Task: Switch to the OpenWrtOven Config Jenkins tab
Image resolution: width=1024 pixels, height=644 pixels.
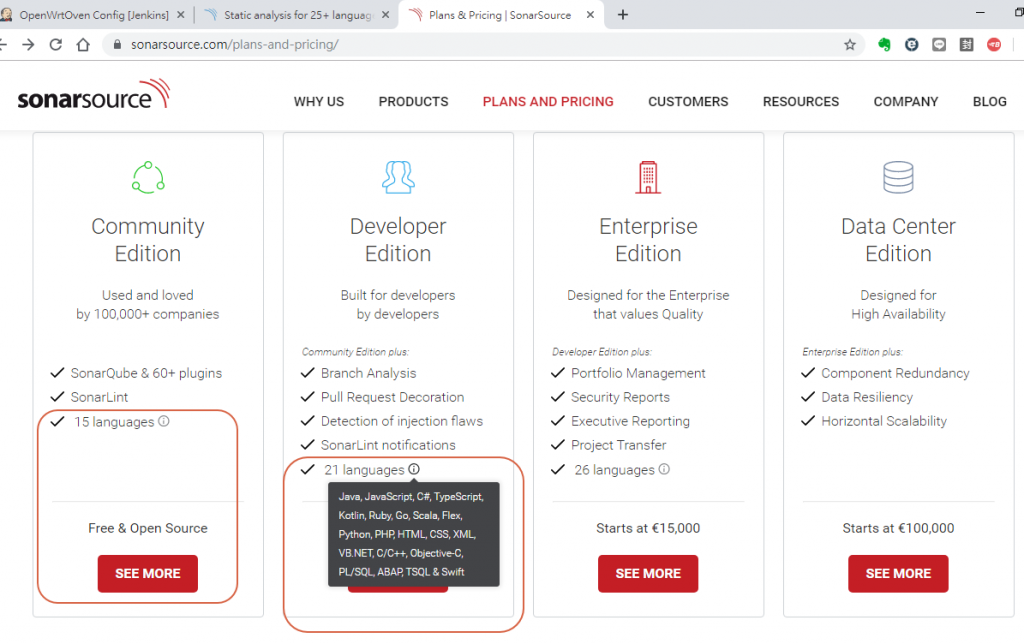Action: coord(92,14)
